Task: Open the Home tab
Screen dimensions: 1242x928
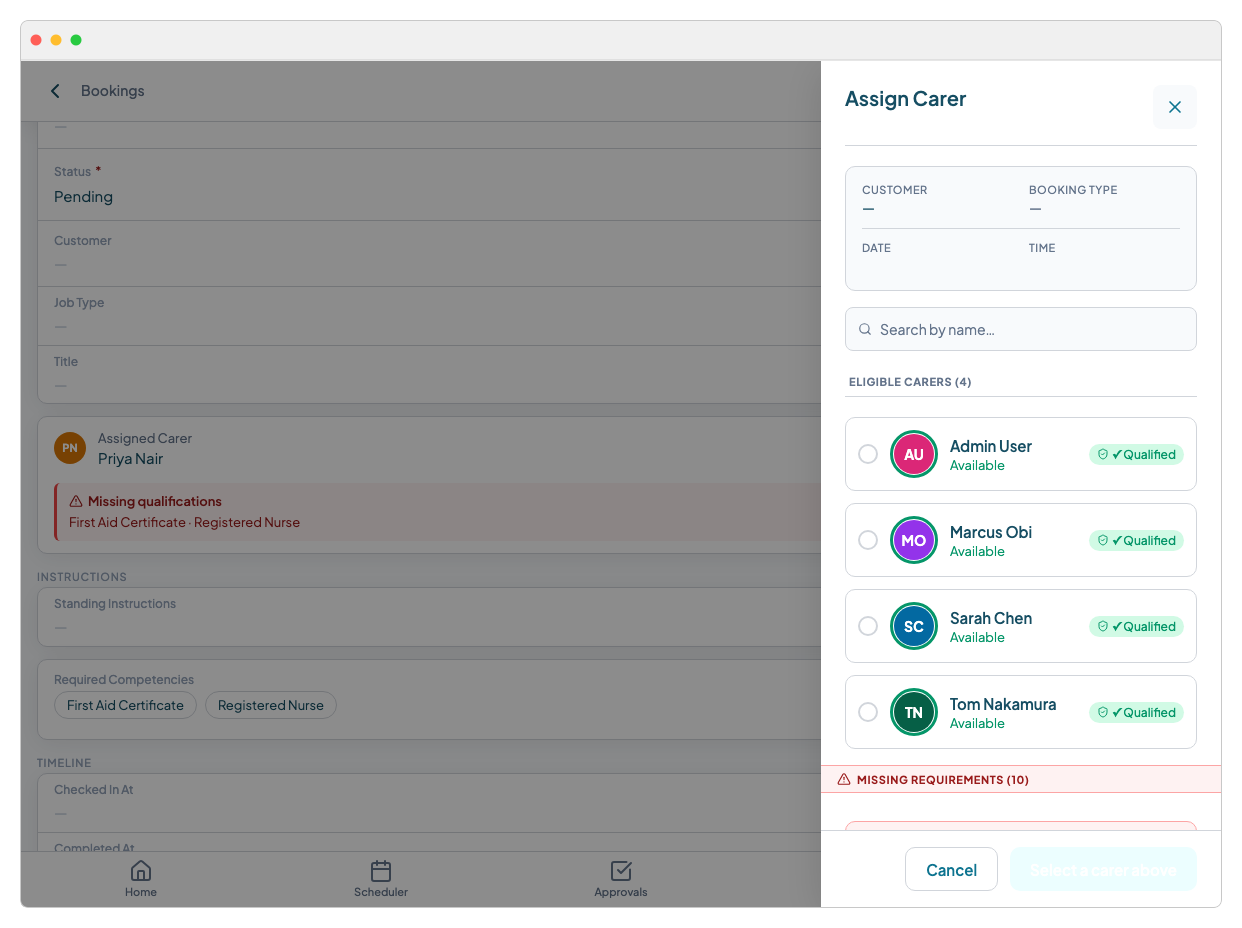Action: tap(141, 878)
